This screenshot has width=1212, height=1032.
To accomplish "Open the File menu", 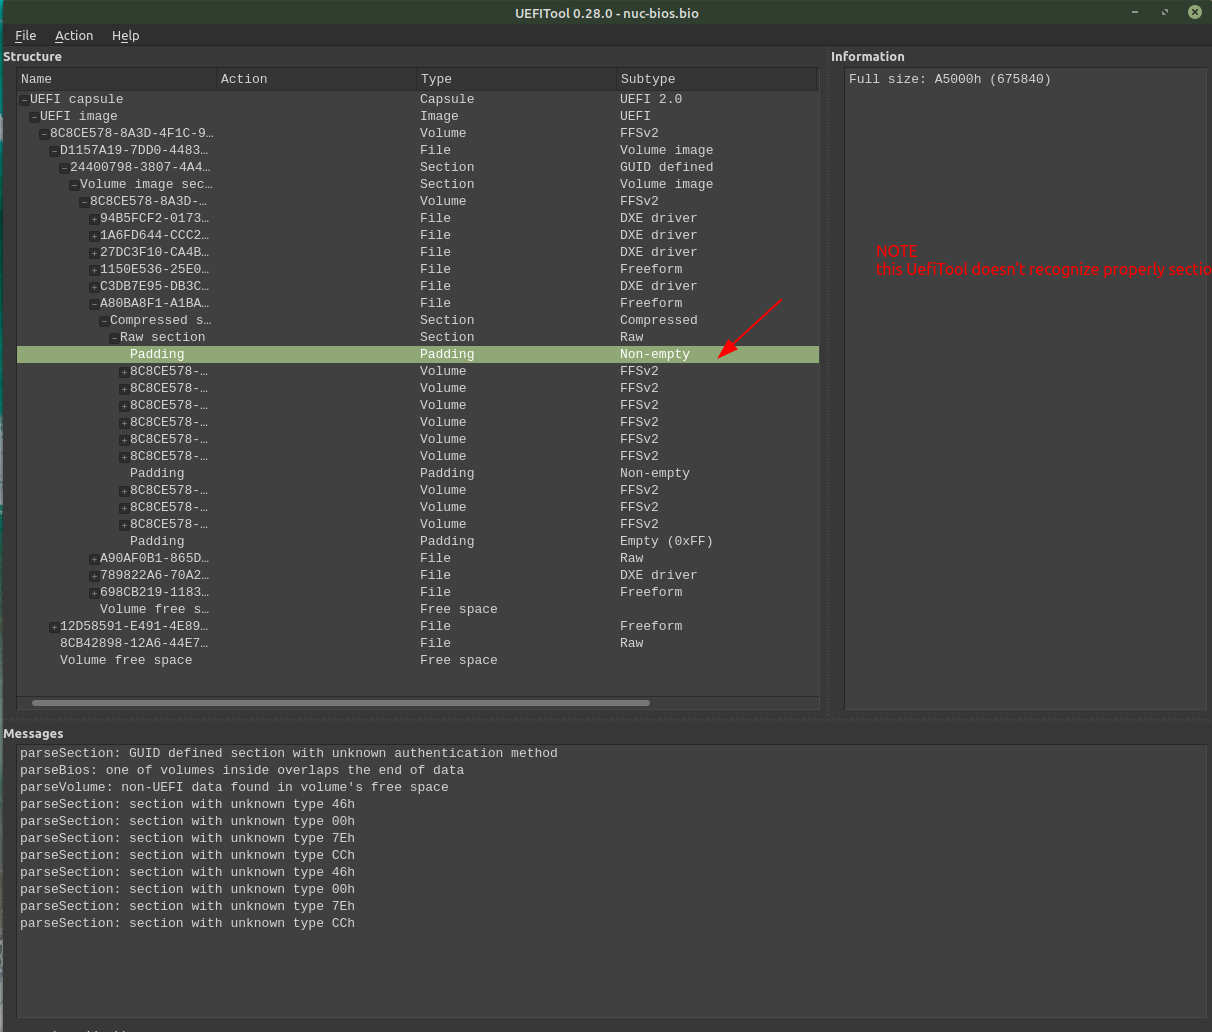I will 26,35.
